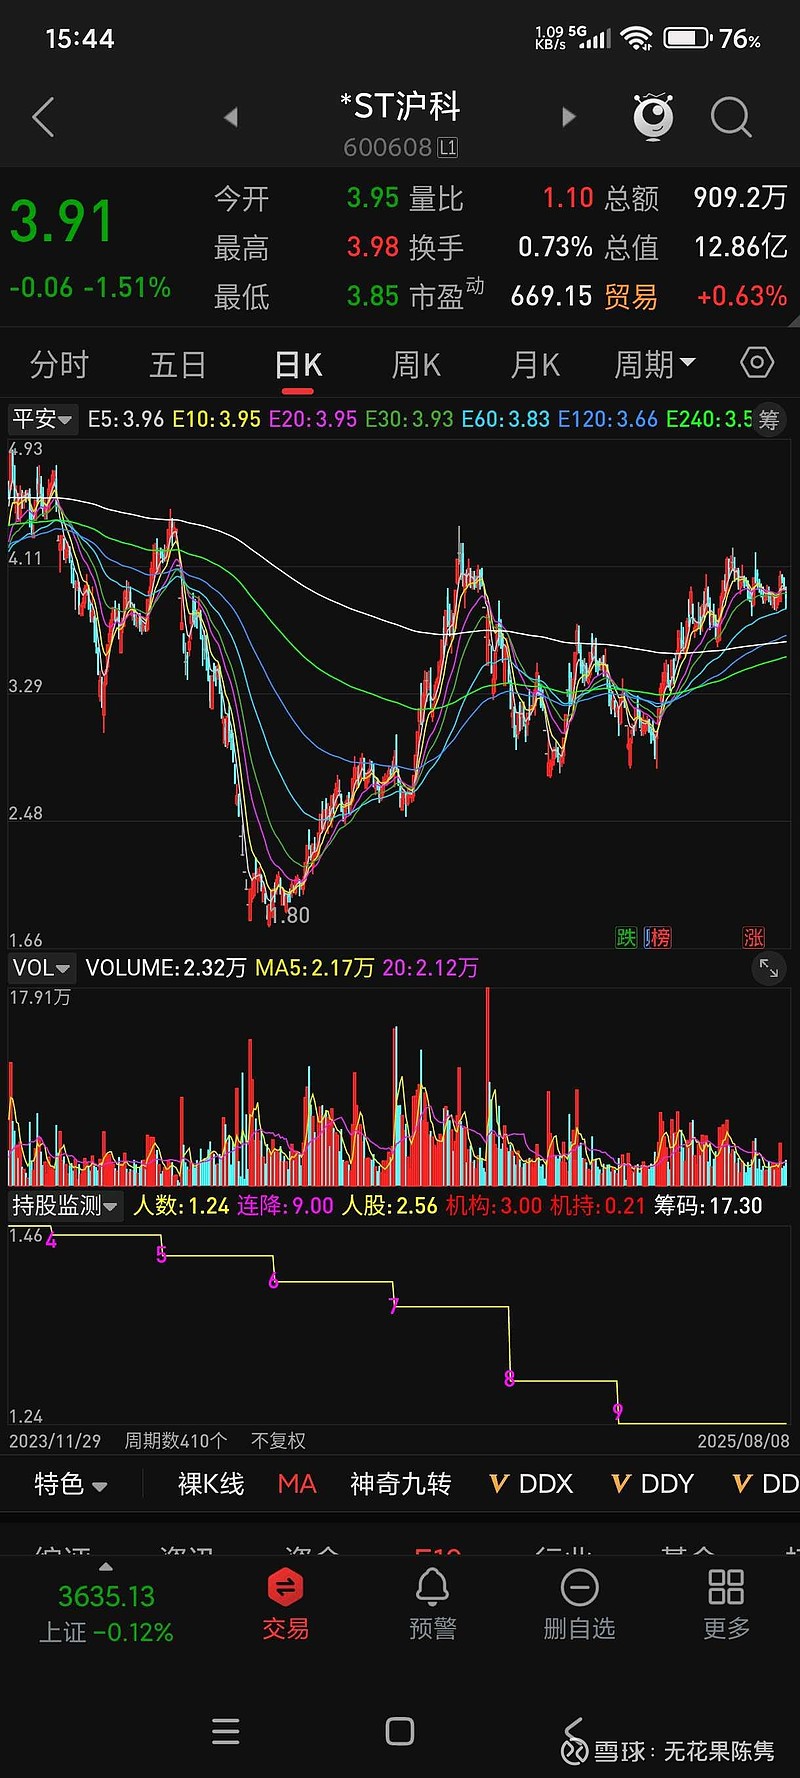Tap 最高 value 3.98
The image size is (800, 1778).
coord(373,247)
